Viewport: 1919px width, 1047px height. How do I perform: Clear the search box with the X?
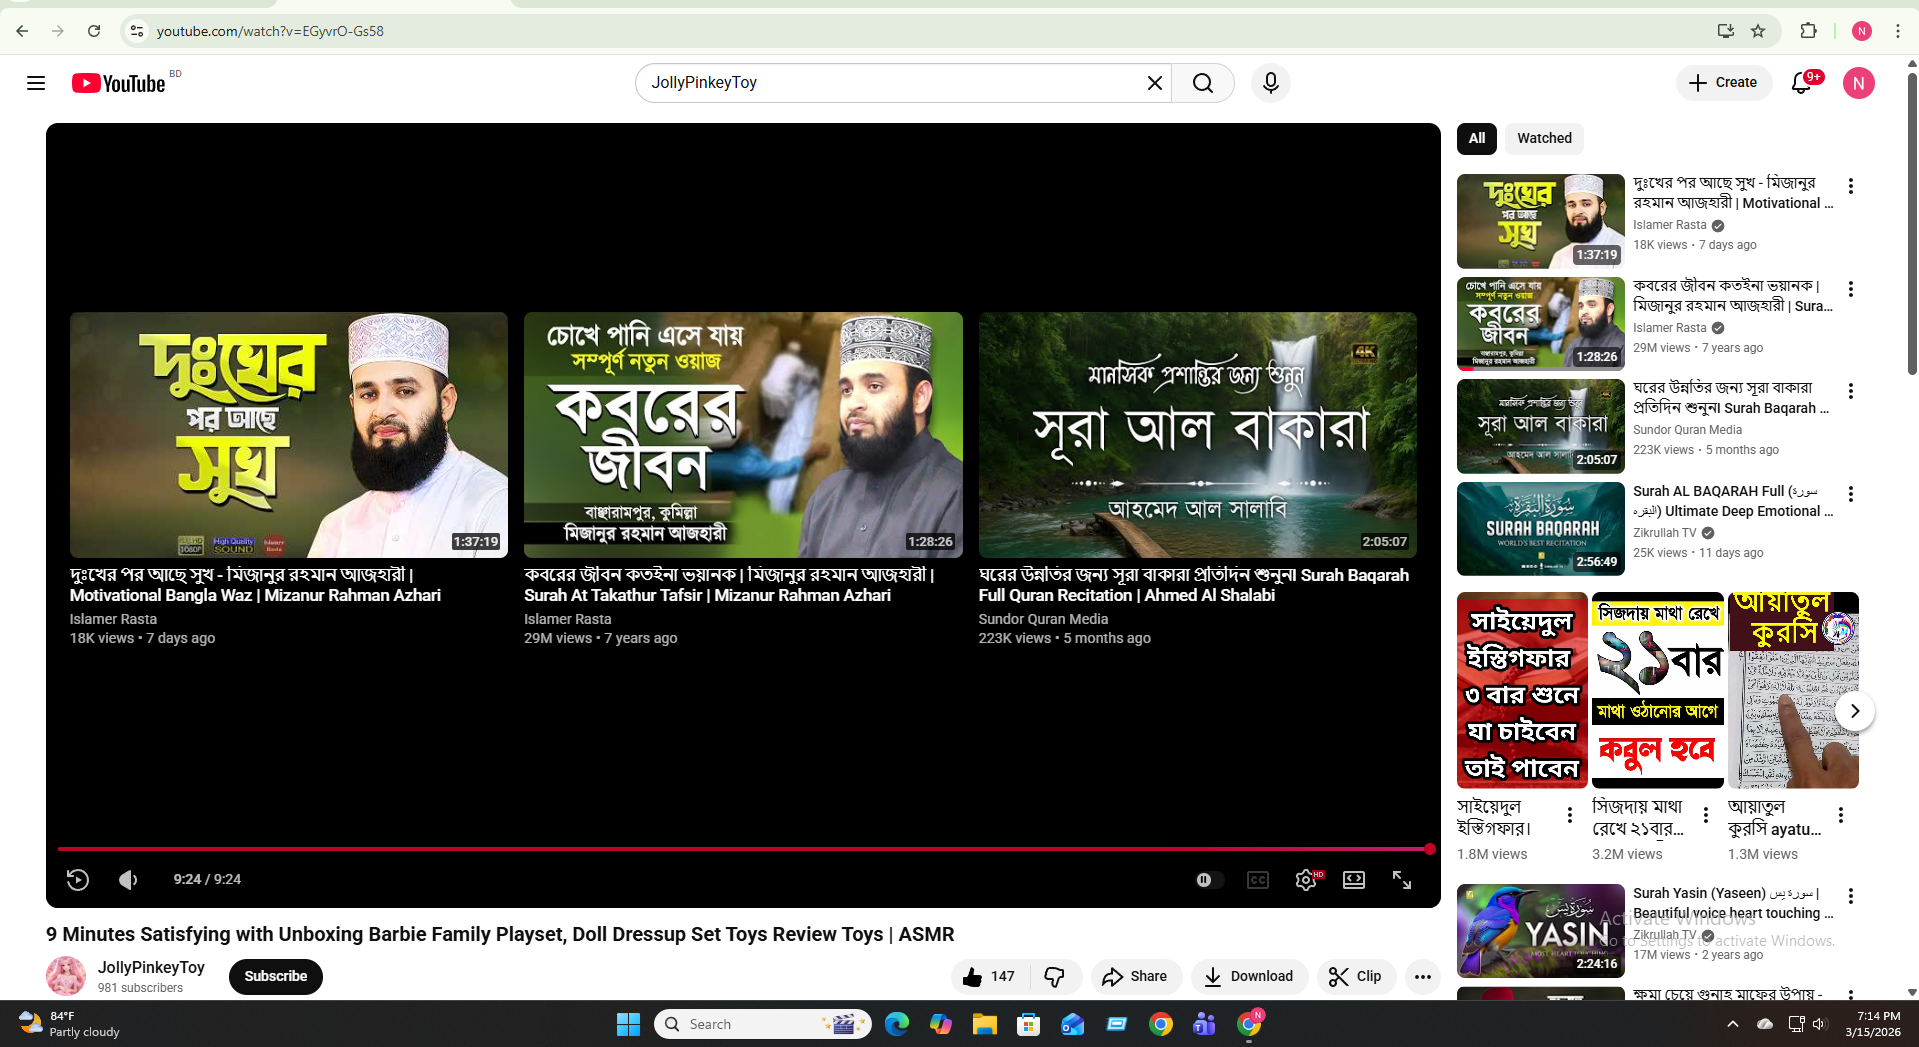click(x=1154, y=83)
